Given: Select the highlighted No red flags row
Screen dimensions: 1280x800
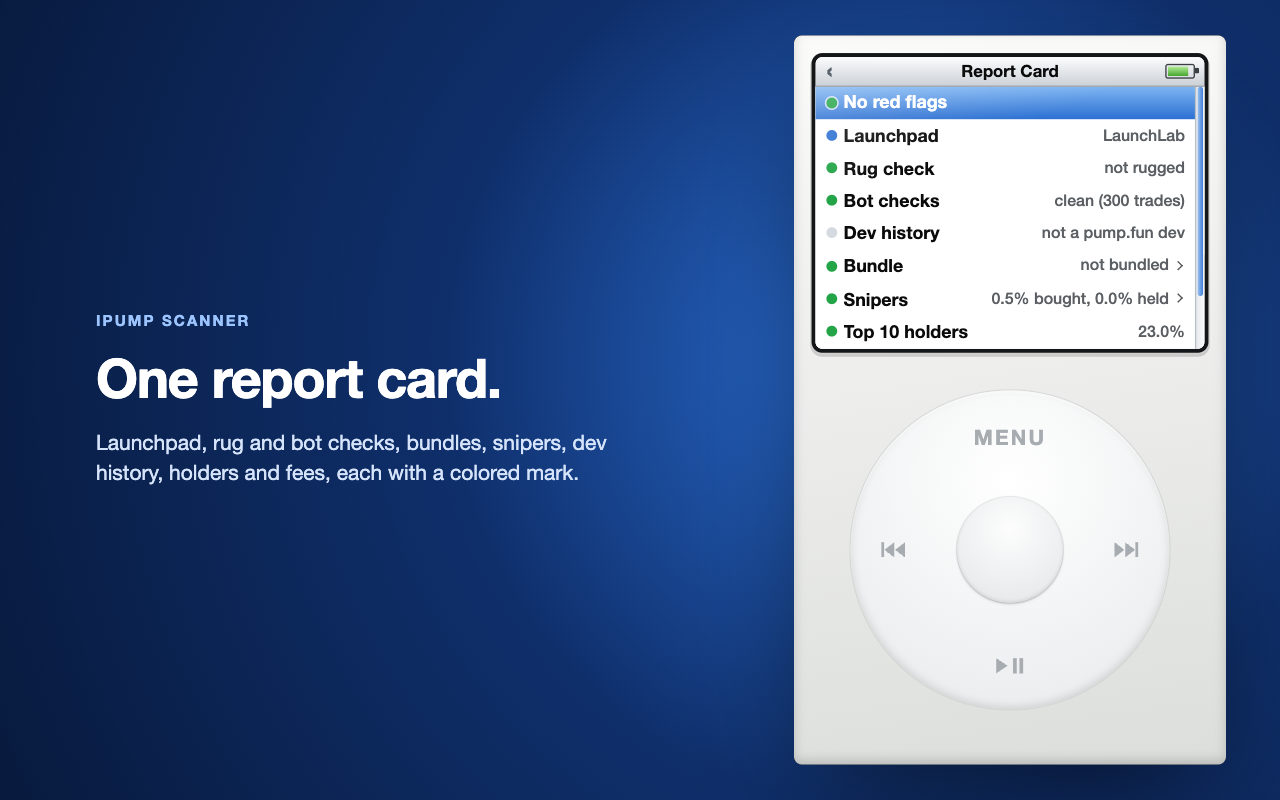Looking at the screenshot, I should (x=1006, y=103).
